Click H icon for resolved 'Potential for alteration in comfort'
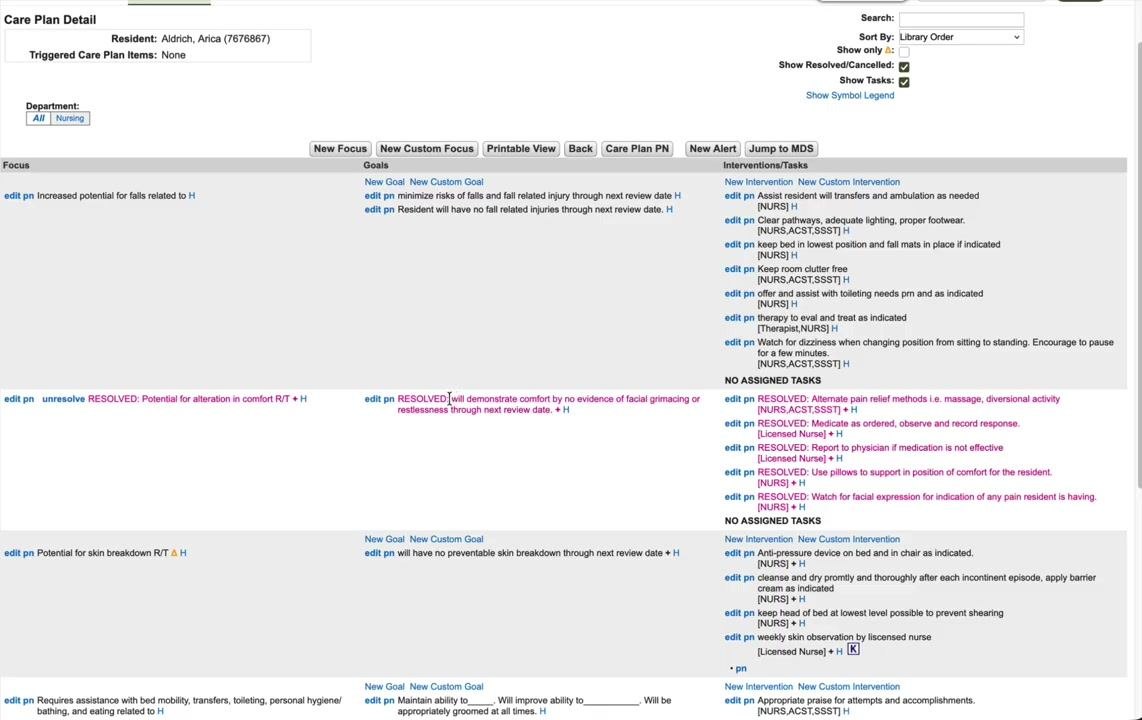 point(304,399)
